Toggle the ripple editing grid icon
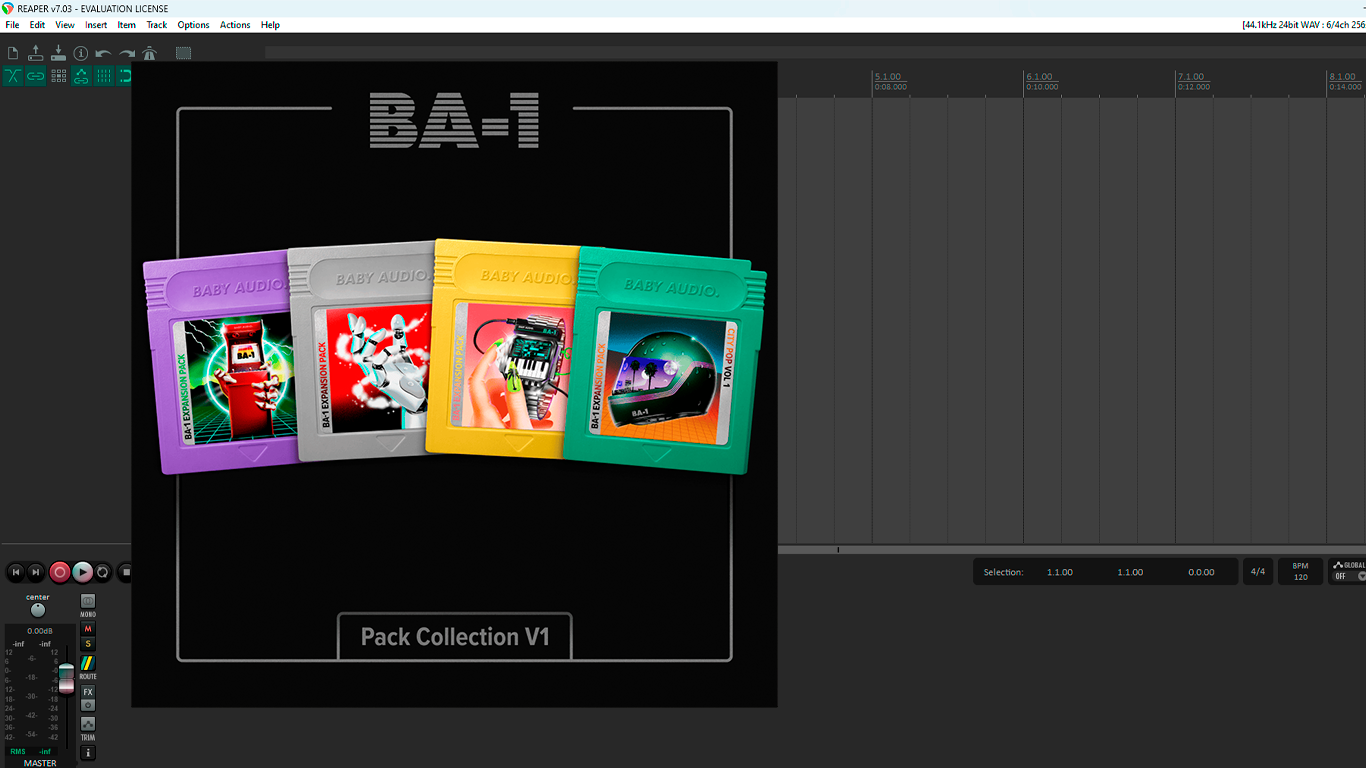Image resolution: width=1366 pixels, height=768 pixels. pyautogui.click(x=58, y=76)
